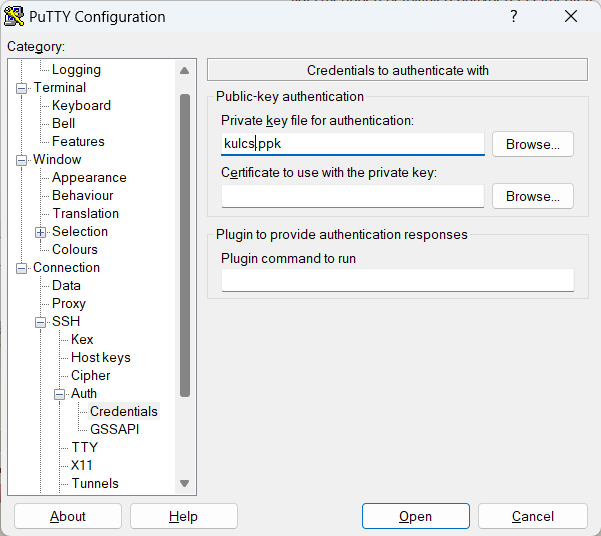Open the Appearance settings panel
Screen dimensions: 601x536
pos(89,178)
